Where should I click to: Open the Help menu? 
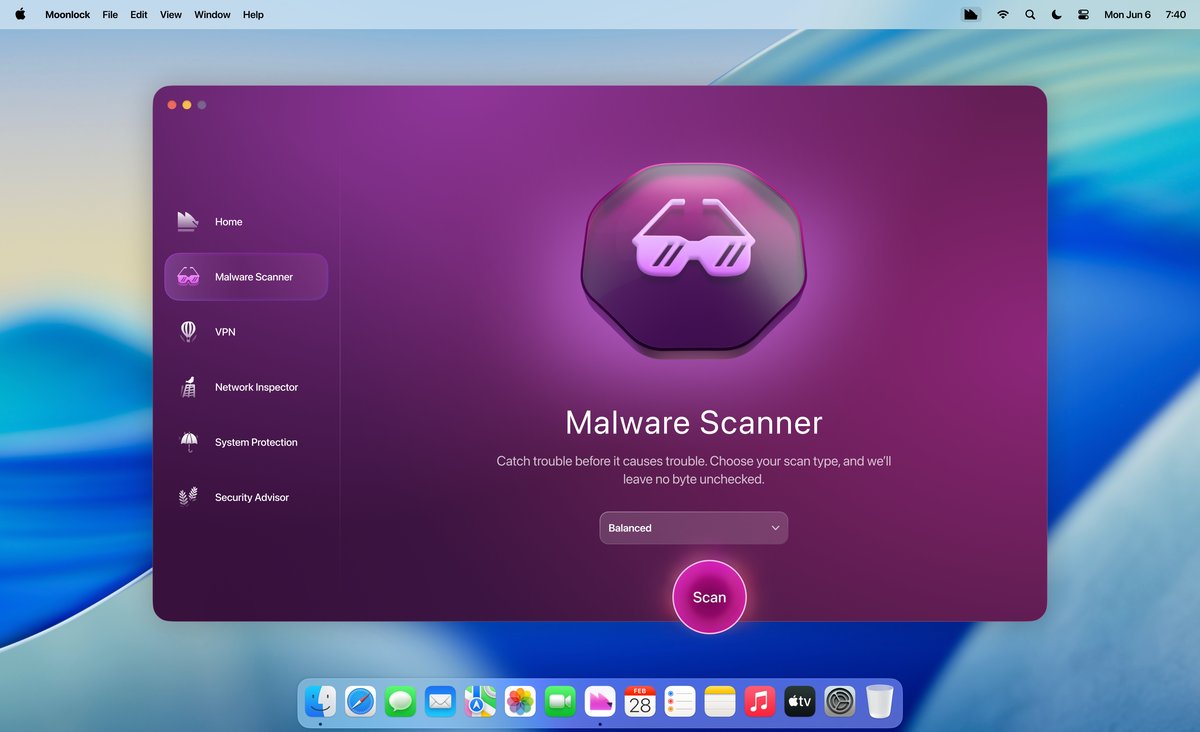pos(254,15)
